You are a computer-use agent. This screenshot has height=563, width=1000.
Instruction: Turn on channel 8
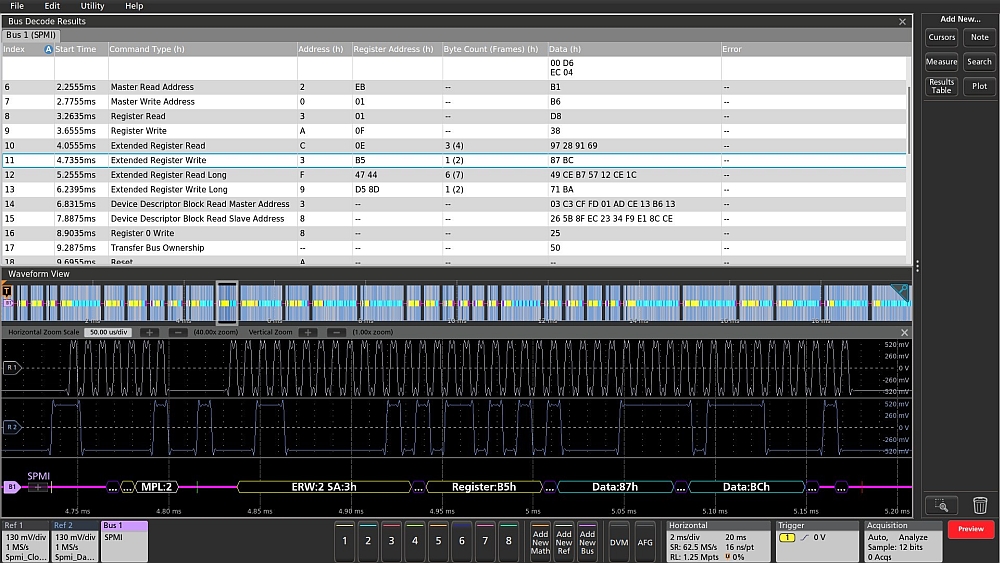pos(508,540)
